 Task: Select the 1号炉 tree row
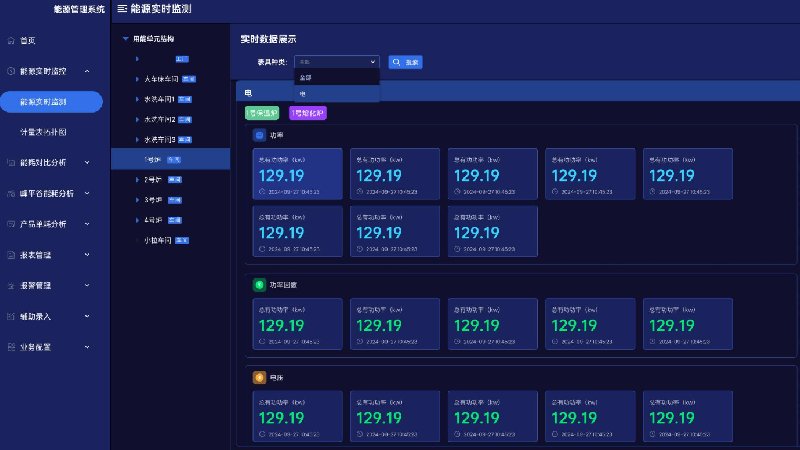(x=170, y=159)
